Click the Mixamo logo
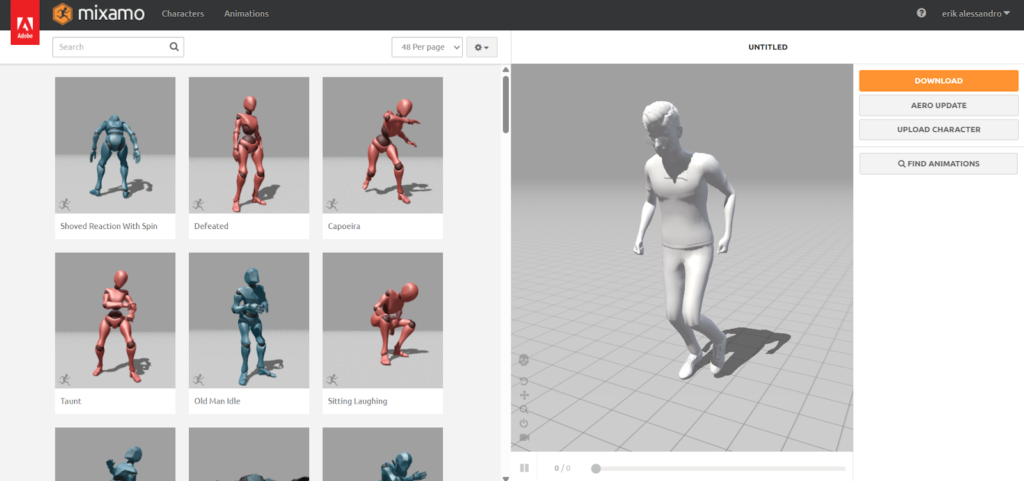 point(99,13)
